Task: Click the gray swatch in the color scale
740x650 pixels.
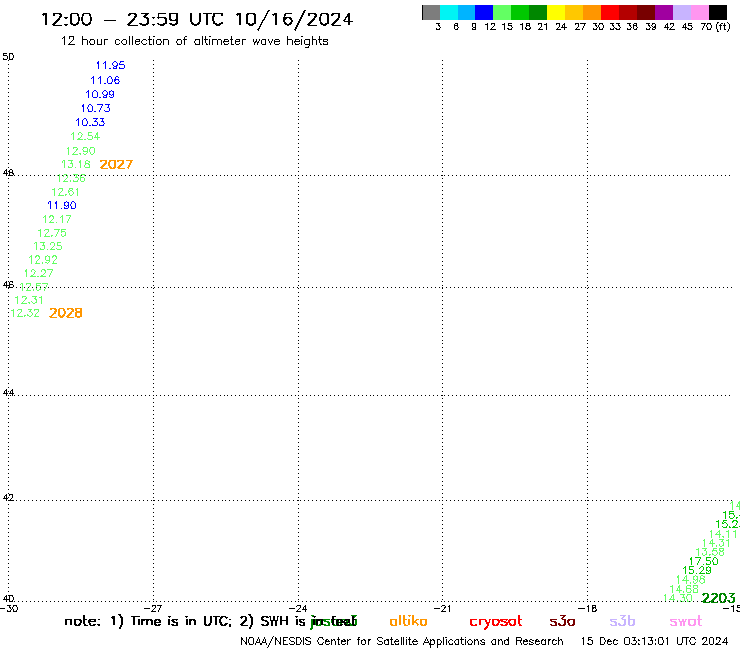Action: (x=431, y=12)
